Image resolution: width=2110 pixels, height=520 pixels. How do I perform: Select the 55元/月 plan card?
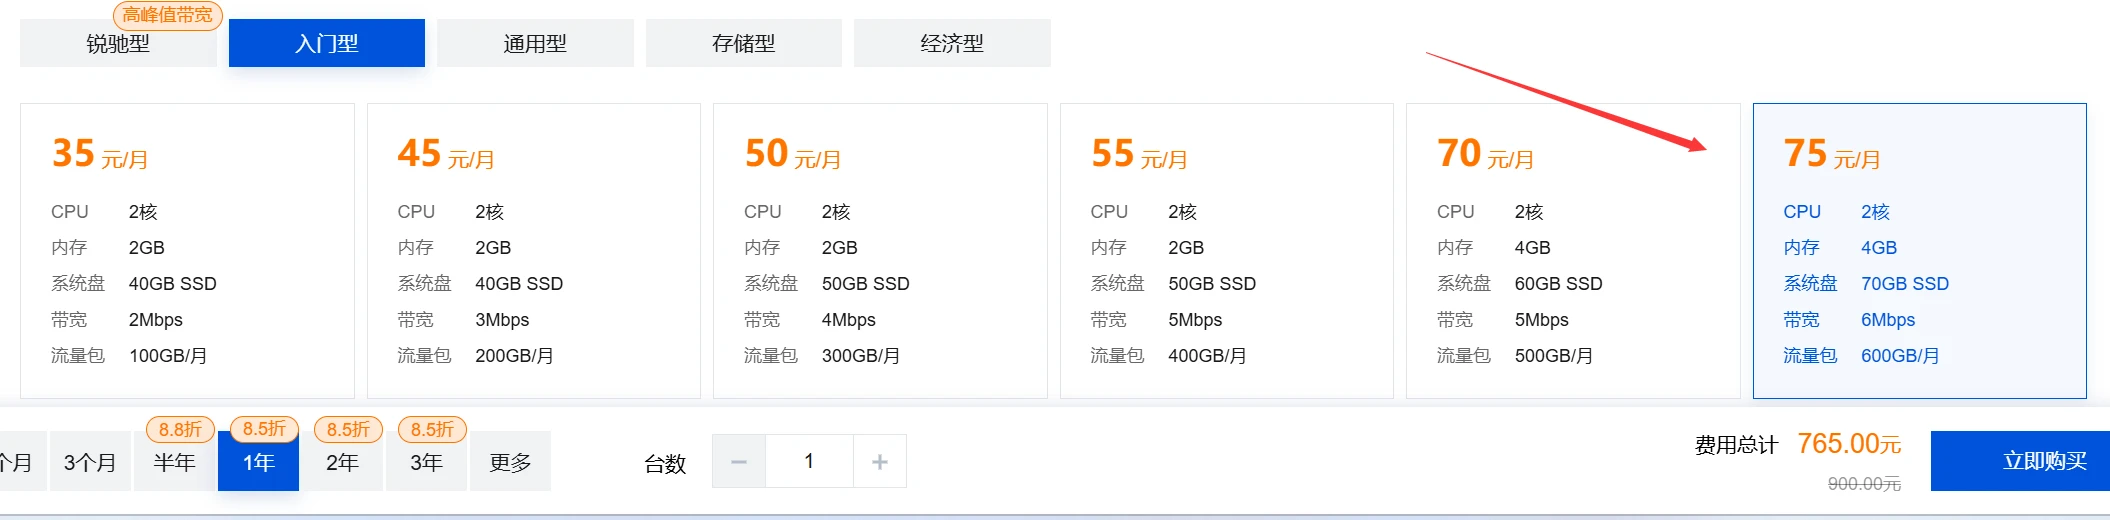(x=1226, y=250)
